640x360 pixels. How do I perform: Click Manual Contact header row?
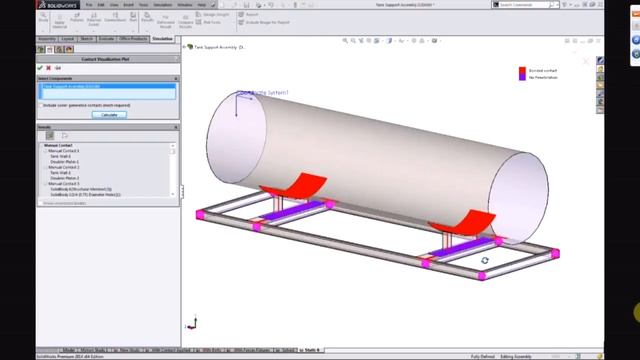coord(58,145)
